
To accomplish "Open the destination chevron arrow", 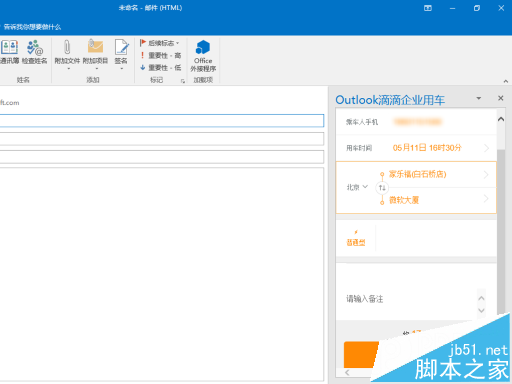I will [486, 199].
